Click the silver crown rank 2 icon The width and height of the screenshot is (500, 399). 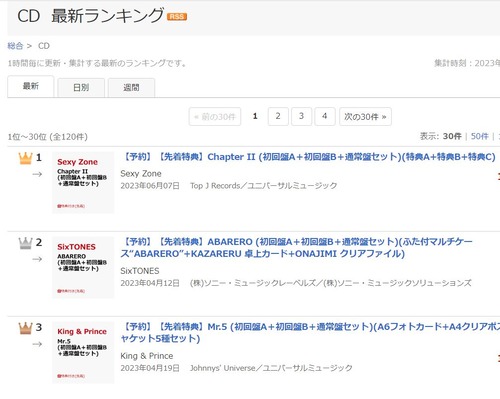coord(26,243)
